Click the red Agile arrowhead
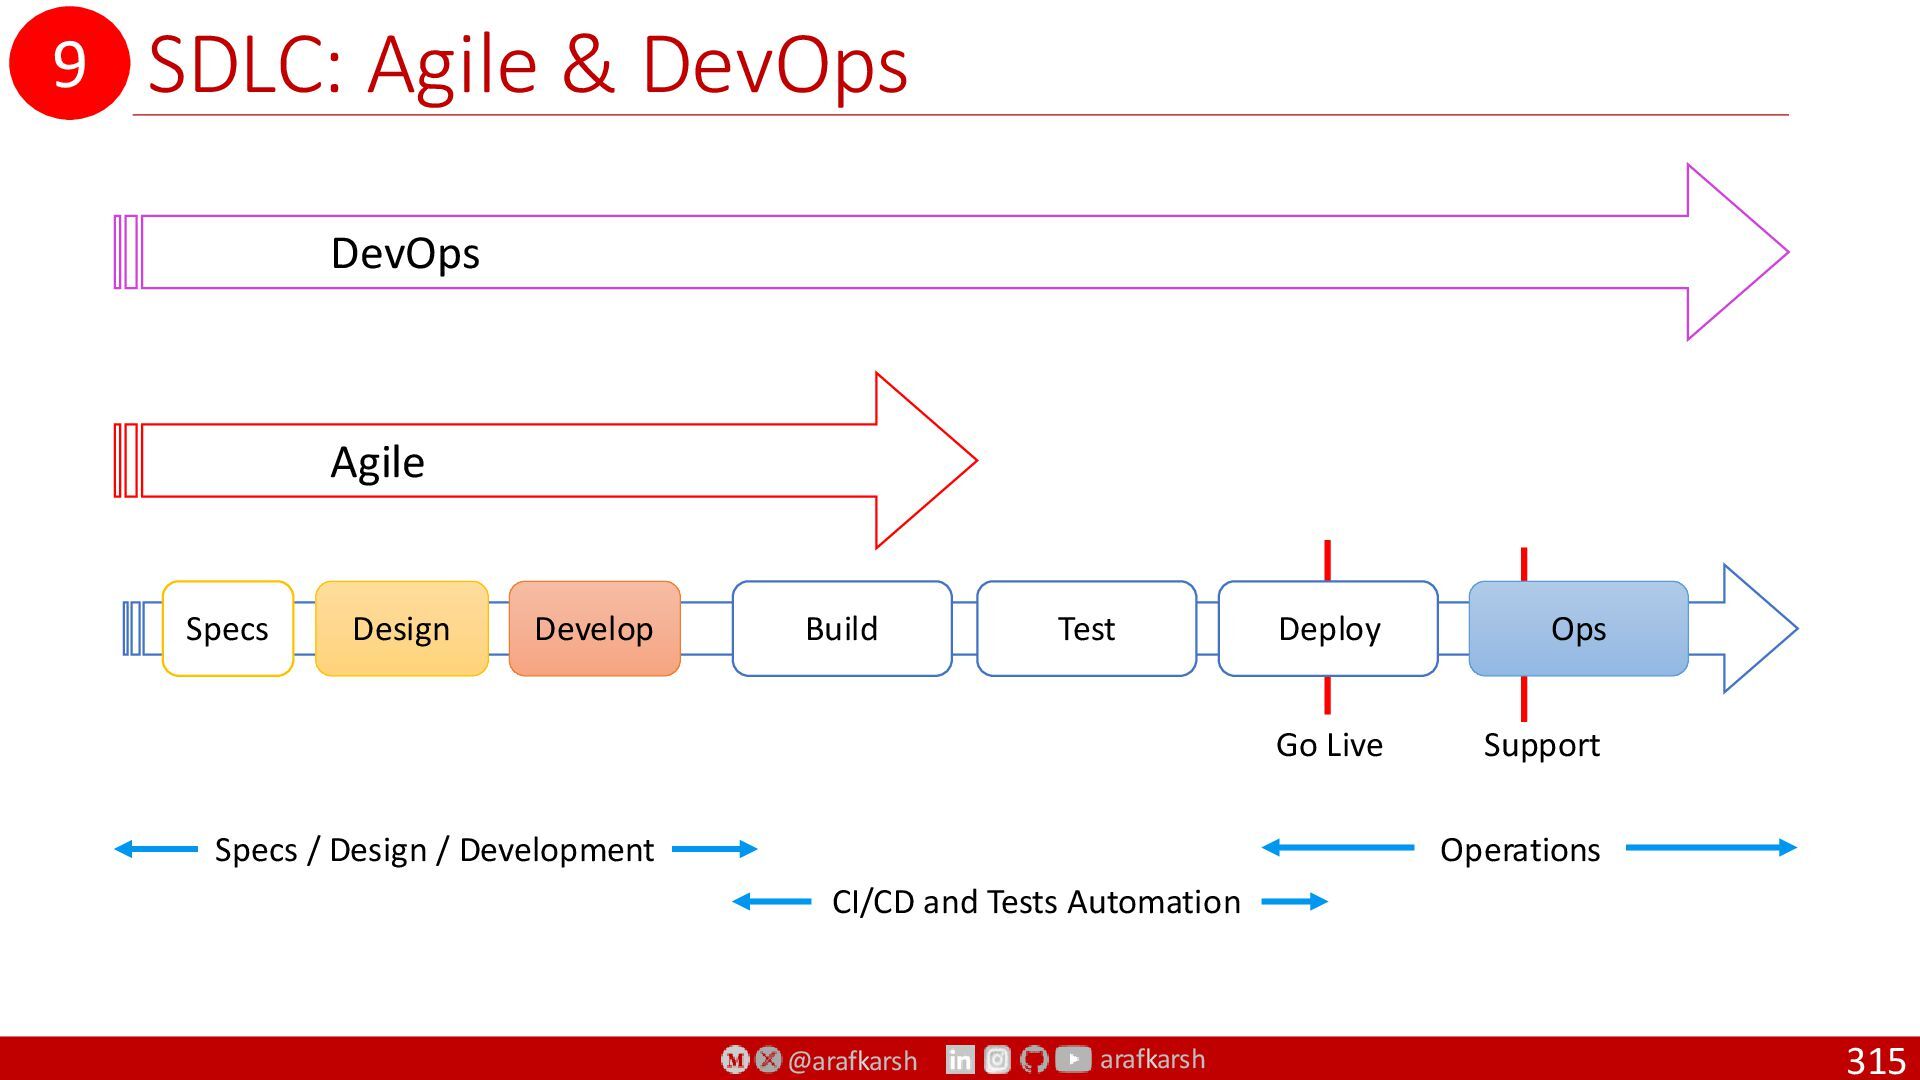1920x1080 pixels. click(926, 460)
